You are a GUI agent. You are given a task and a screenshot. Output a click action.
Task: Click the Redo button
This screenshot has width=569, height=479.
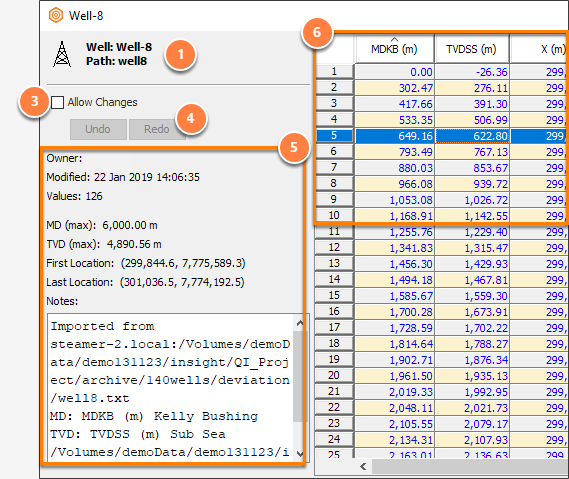click(x=157, y=129)
